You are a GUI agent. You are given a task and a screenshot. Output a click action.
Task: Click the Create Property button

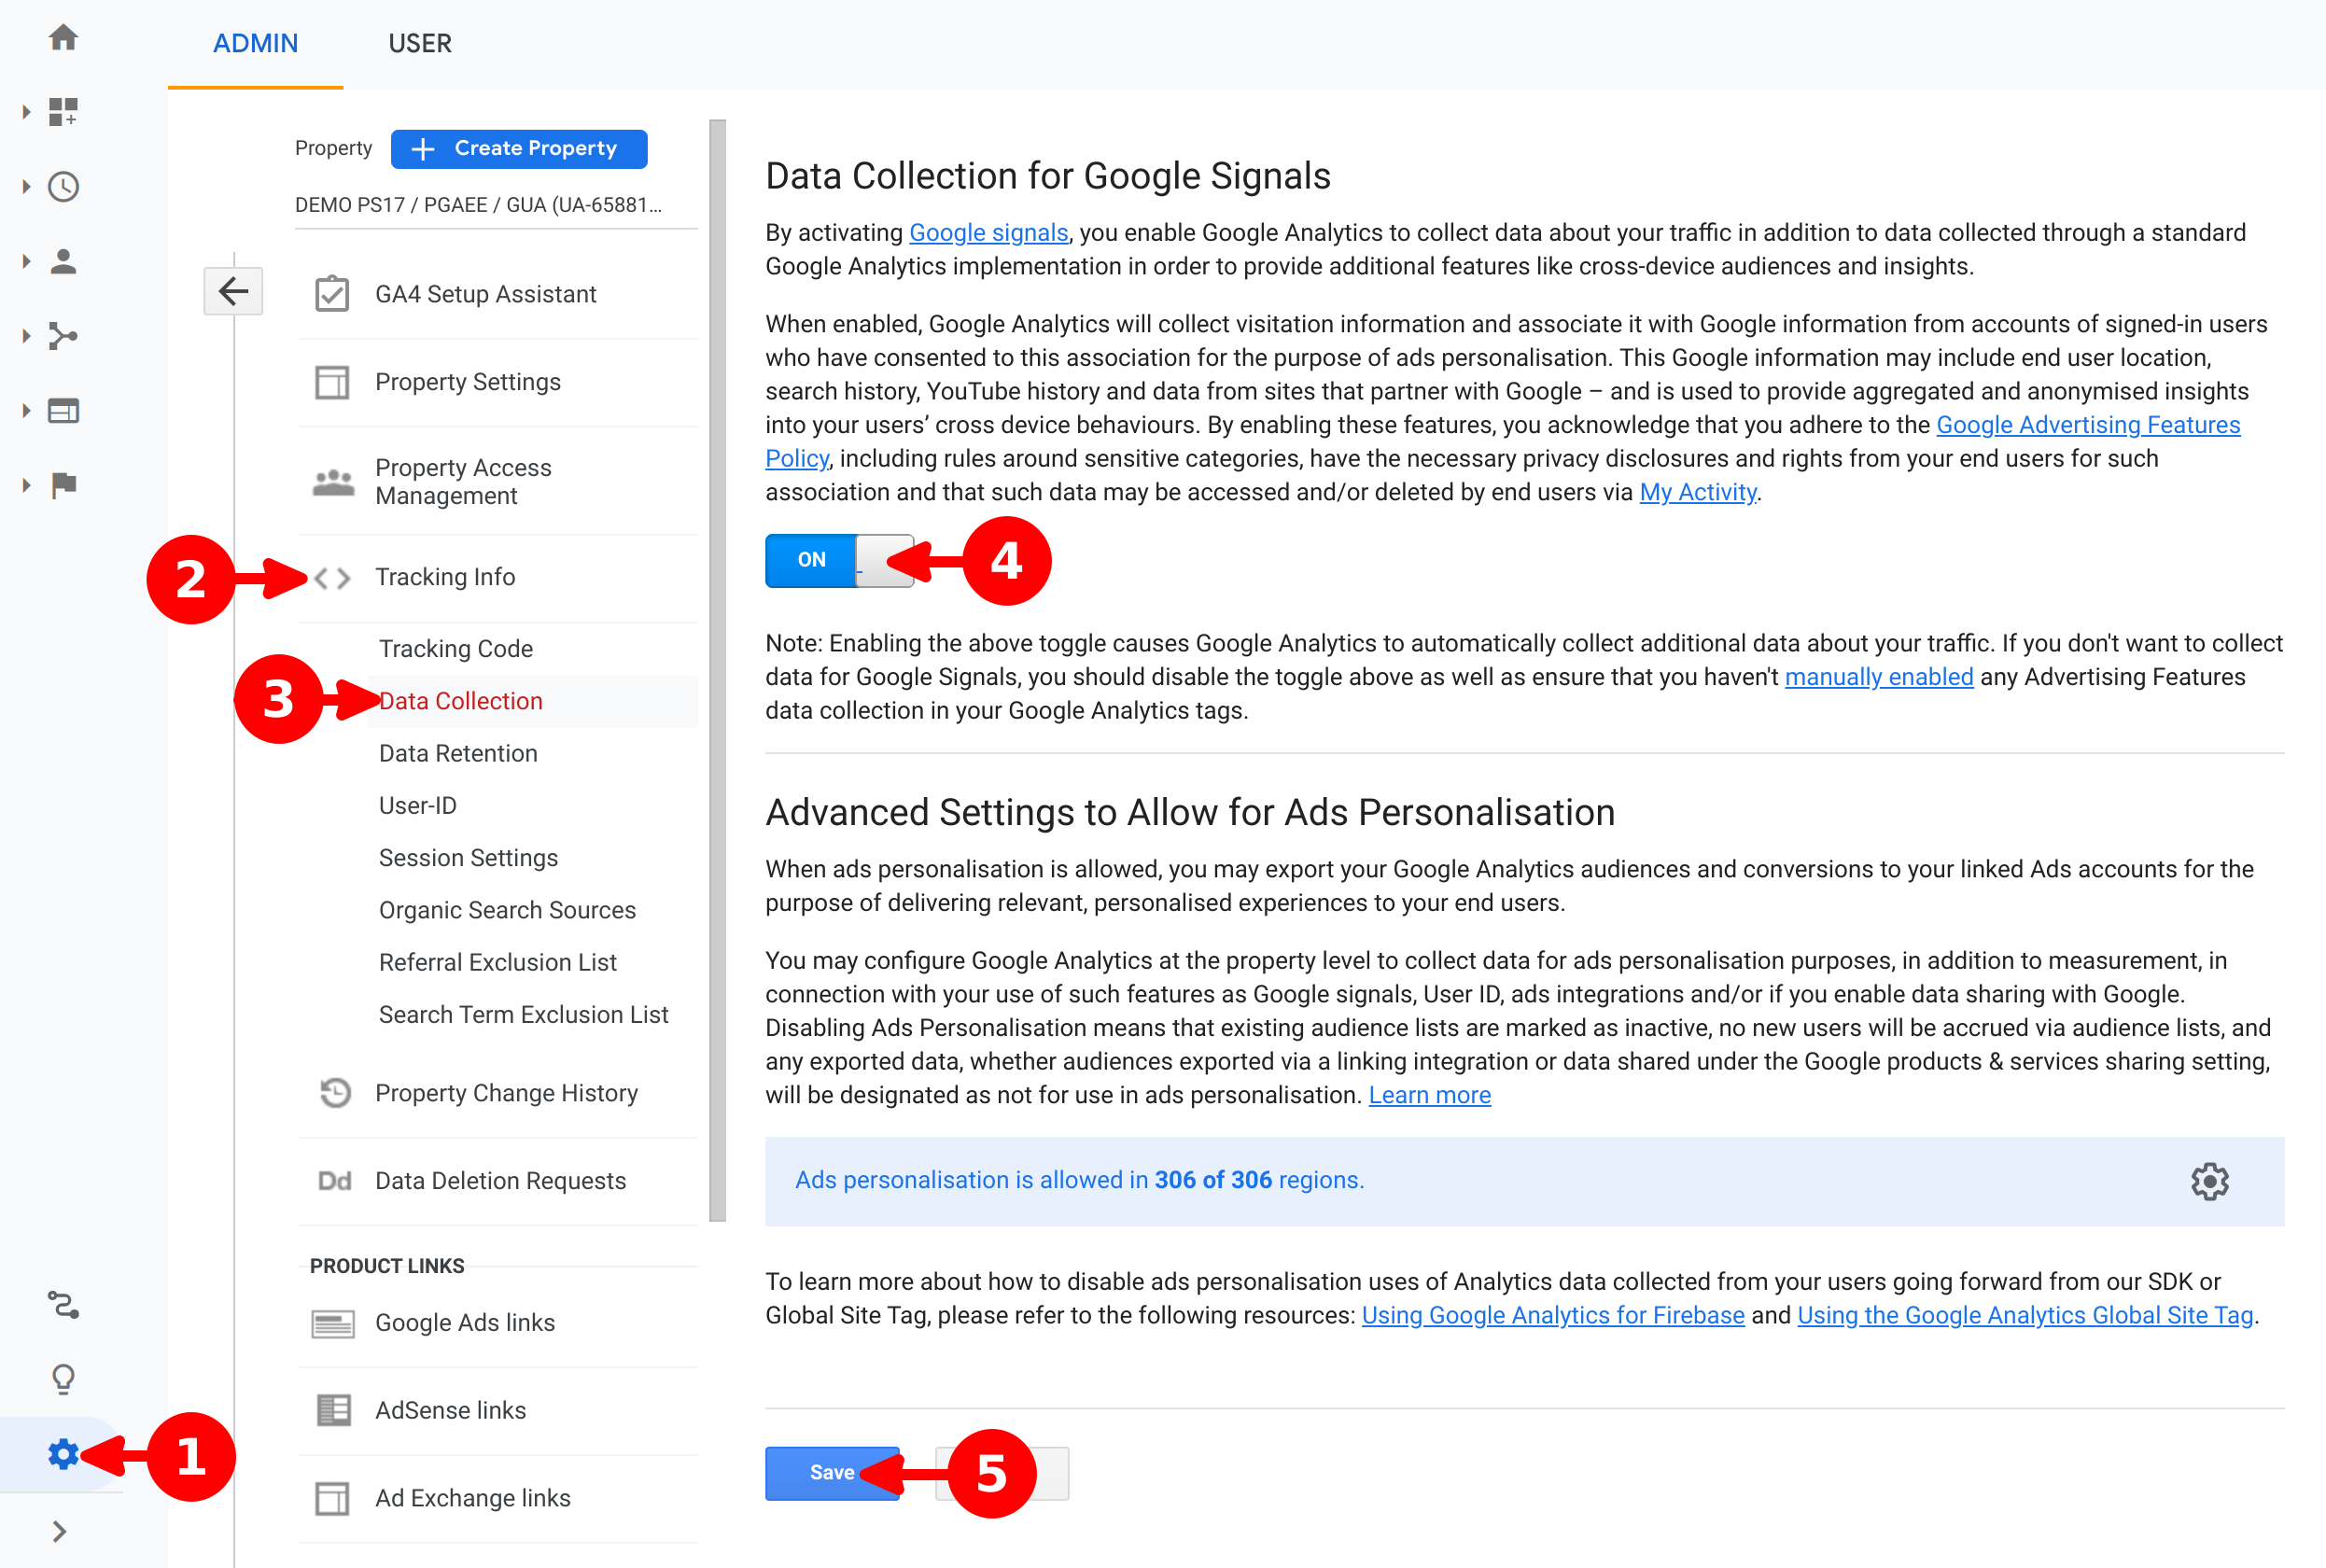pos(518,148)
